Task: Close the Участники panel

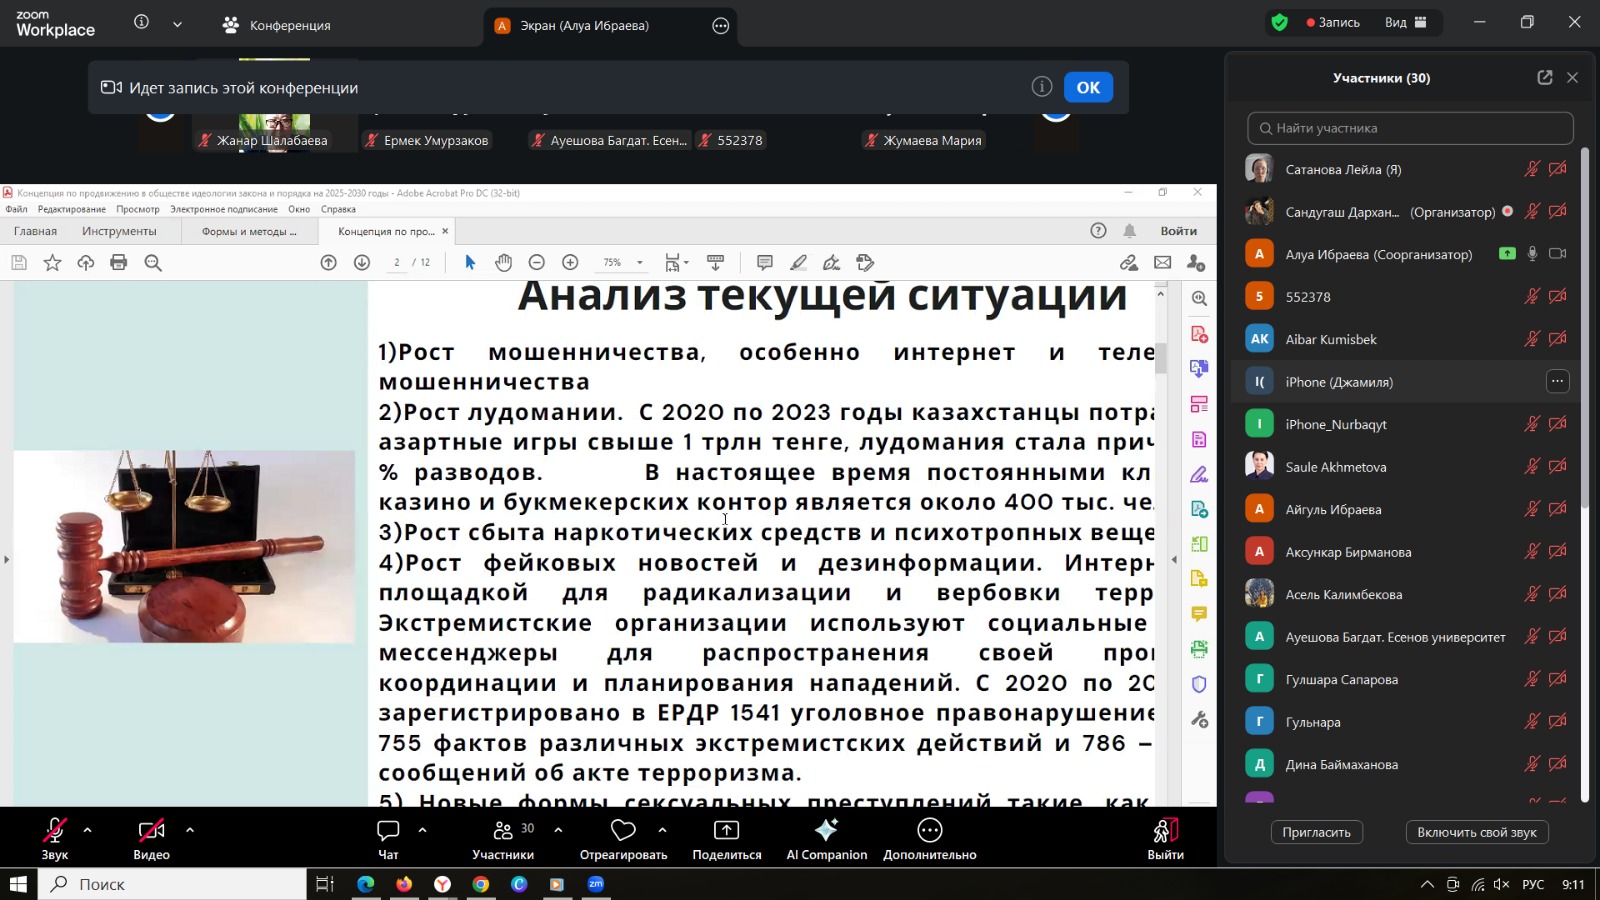Action: tap(1572, 77)
